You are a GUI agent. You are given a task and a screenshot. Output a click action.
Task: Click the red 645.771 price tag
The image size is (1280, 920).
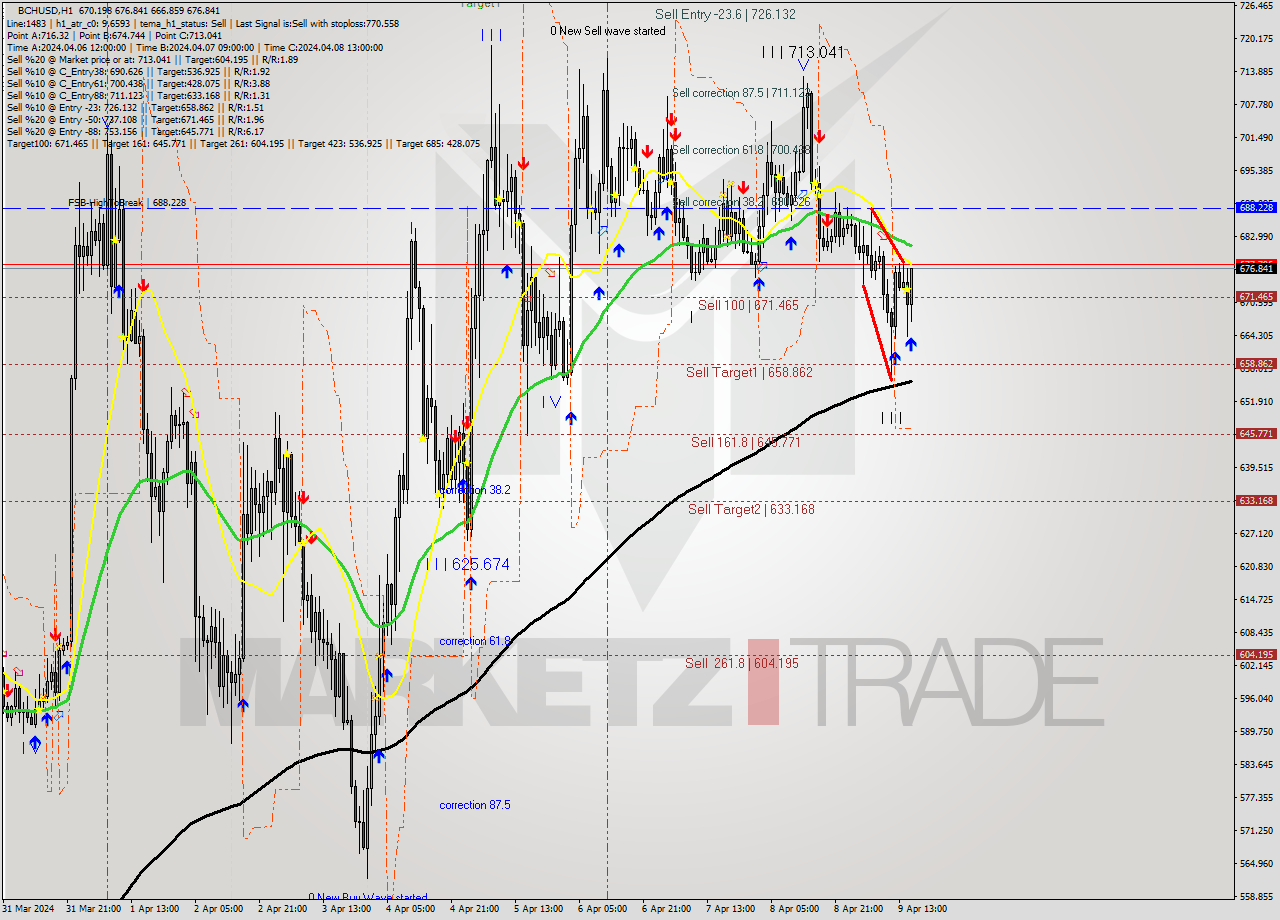coord(1256,434)
